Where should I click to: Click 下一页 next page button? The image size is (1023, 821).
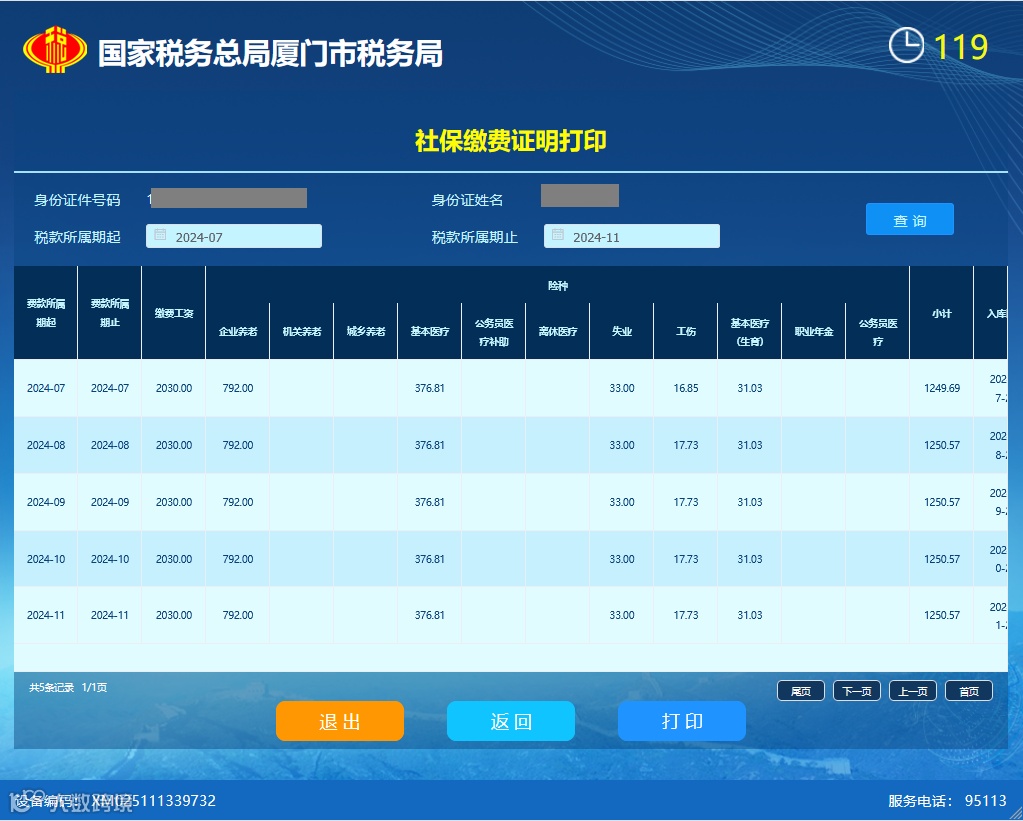(x=855, y=690)
